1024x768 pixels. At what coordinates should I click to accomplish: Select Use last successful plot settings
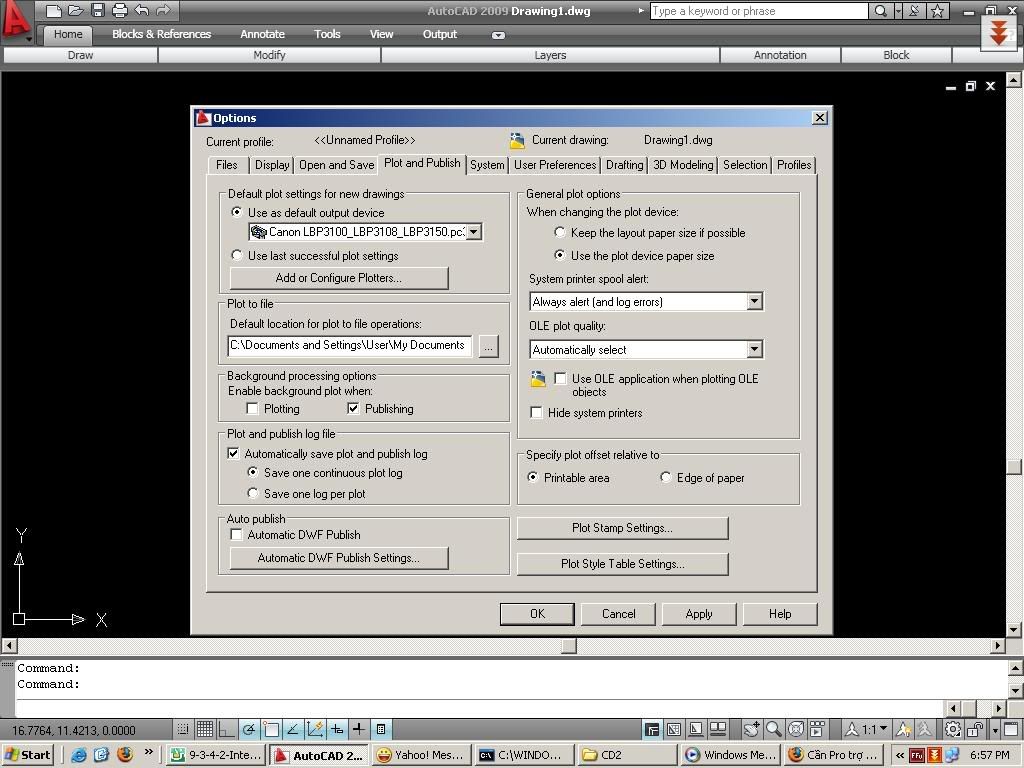click(236, 255)
